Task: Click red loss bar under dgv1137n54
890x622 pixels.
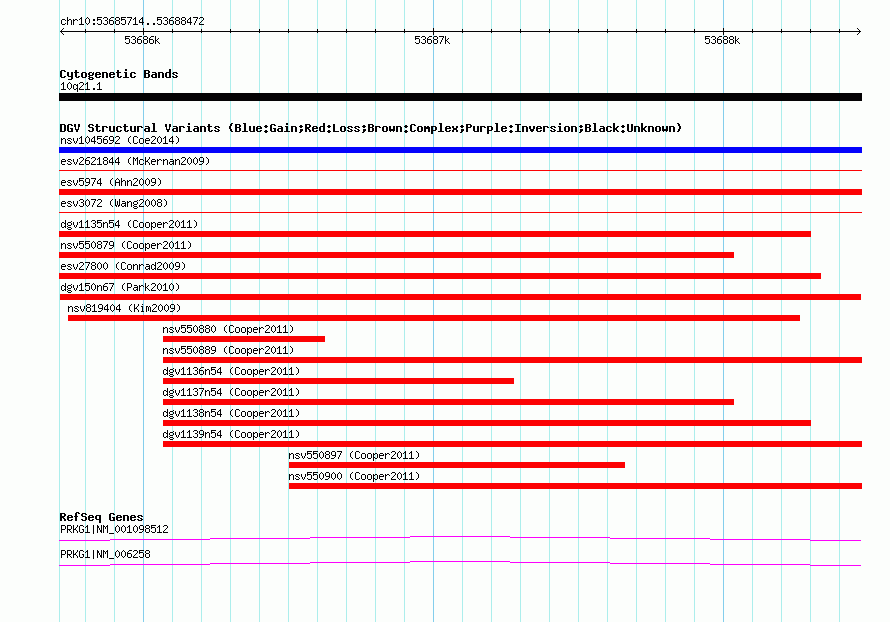Action: 448,402
